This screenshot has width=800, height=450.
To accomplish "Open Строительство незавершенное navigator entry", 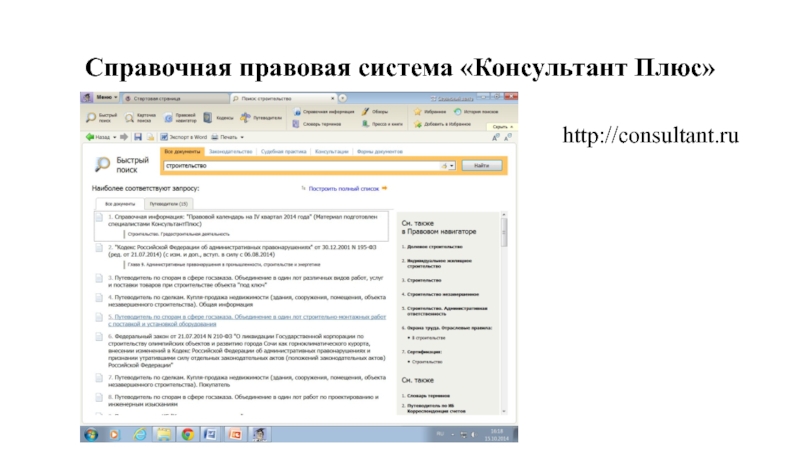I will click(443, 294).
